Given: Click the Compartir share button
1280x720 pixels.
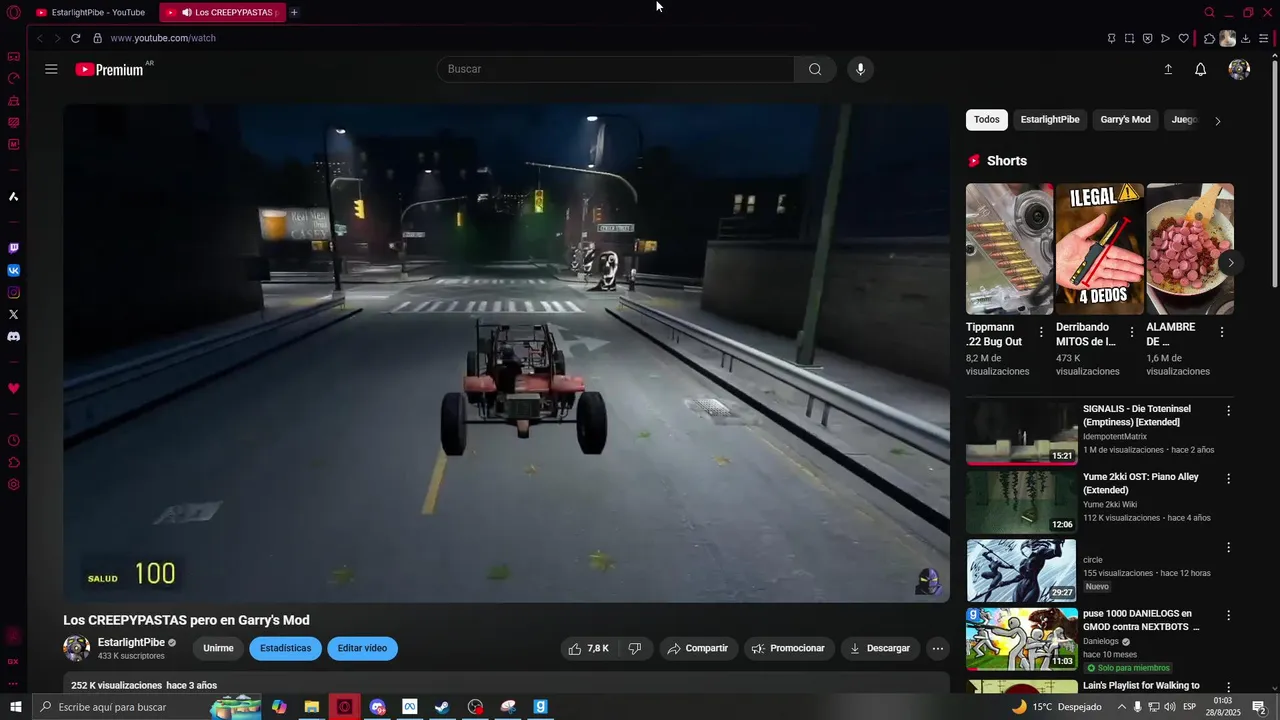Looking at the screenshot, I should 698,648.
